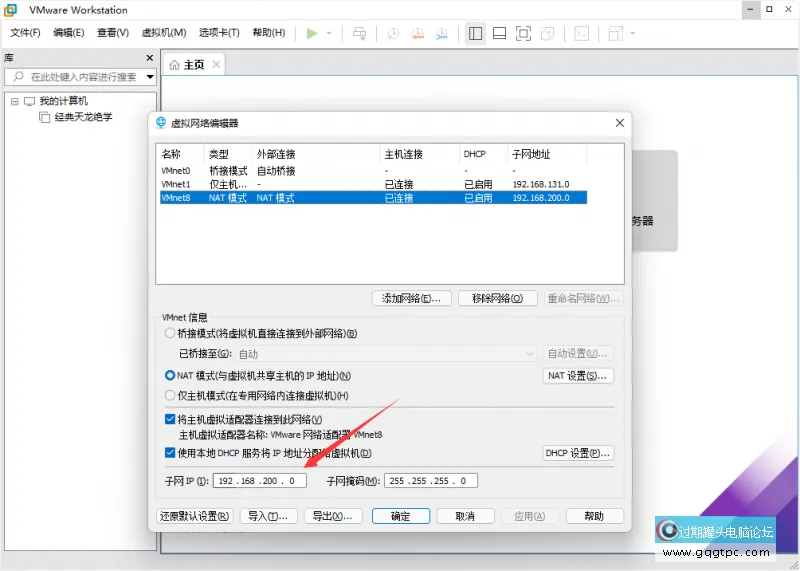
Task: Collapse the 我的计算机 tree node
Action: [x=15, y=102]
